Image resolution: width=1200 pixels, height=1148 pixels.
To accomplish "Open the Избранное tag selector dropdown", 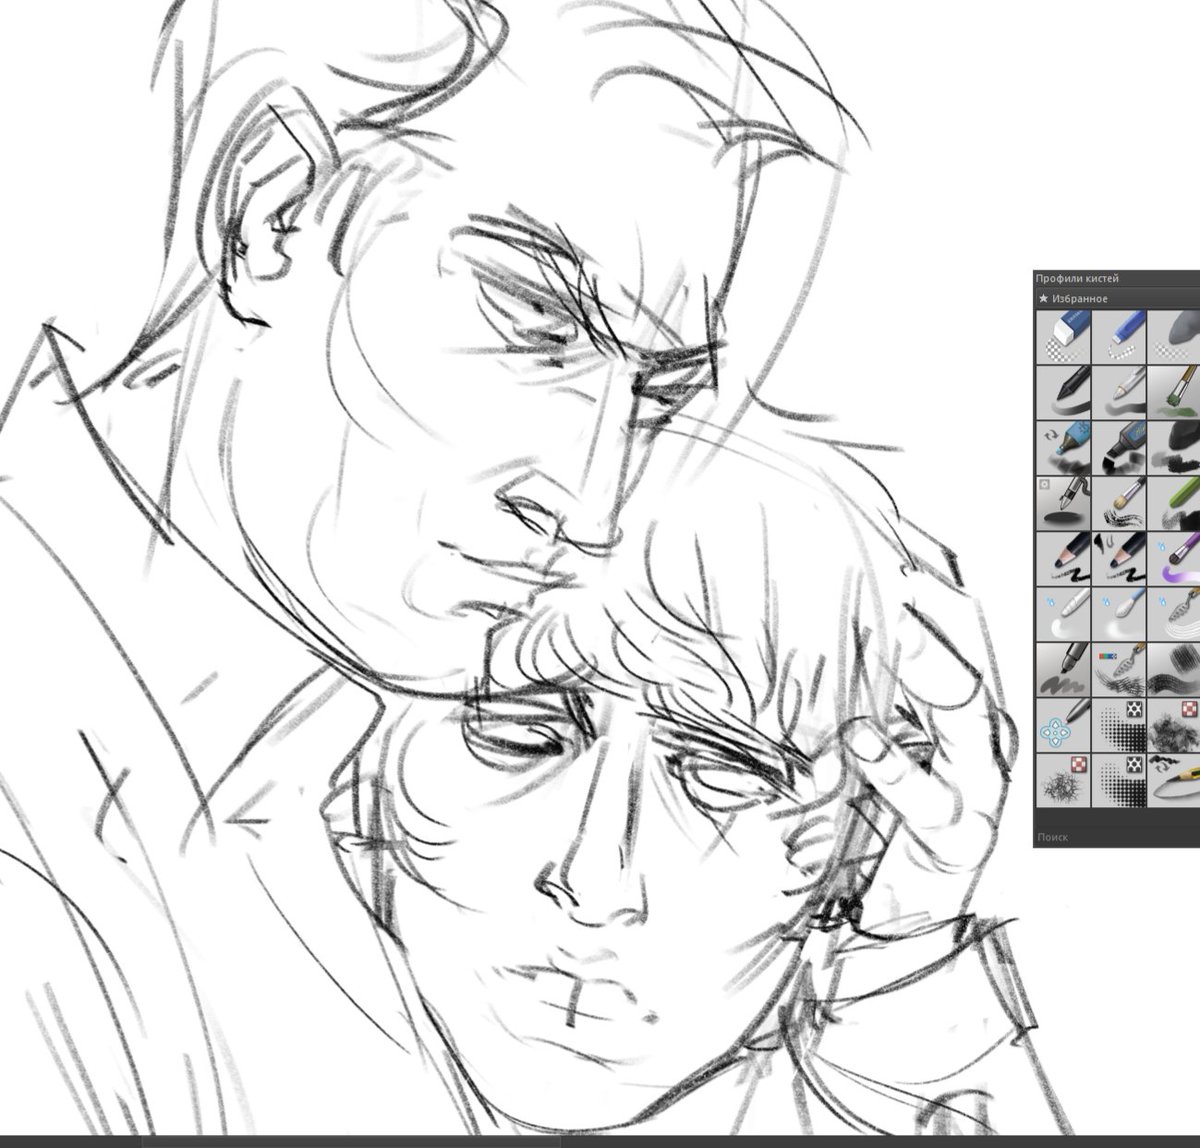I will tap(1100, 298).
